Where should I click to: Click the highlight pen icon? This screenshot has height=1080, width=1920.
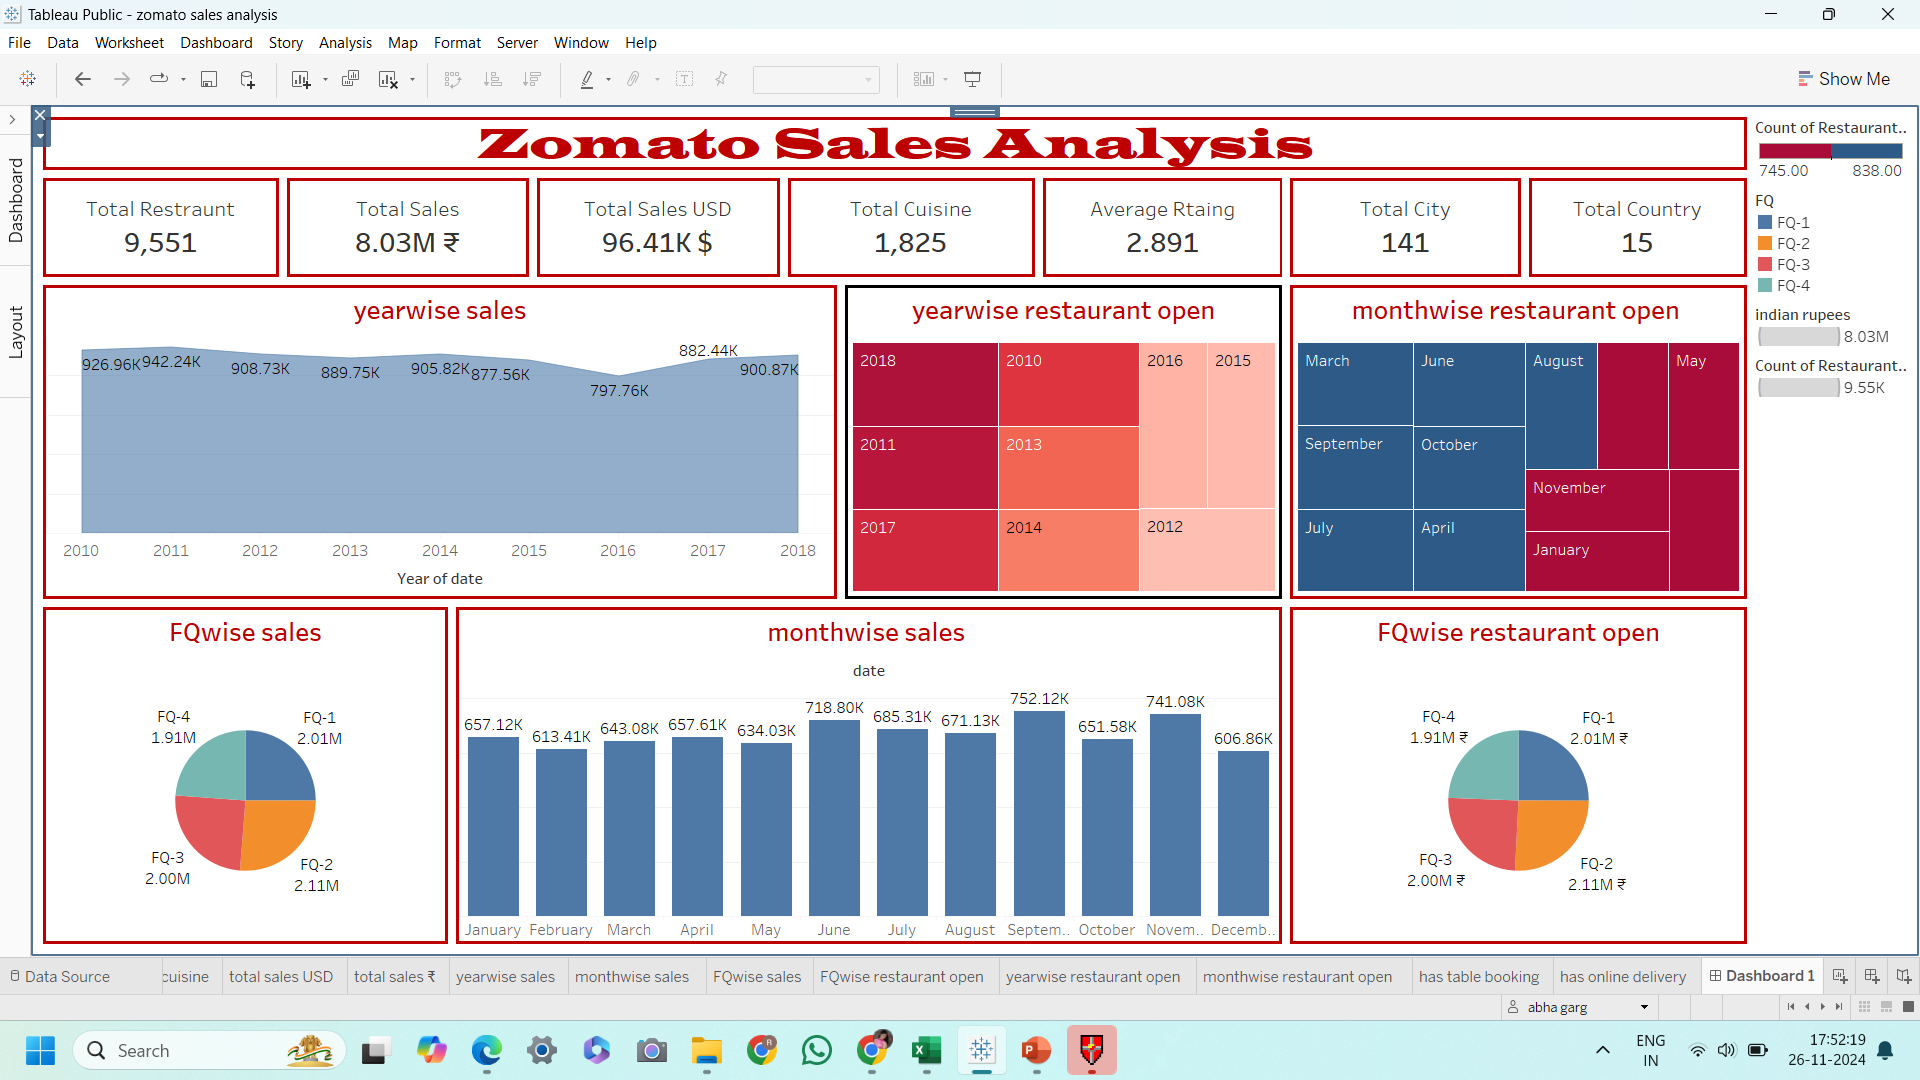click(587, 79)
